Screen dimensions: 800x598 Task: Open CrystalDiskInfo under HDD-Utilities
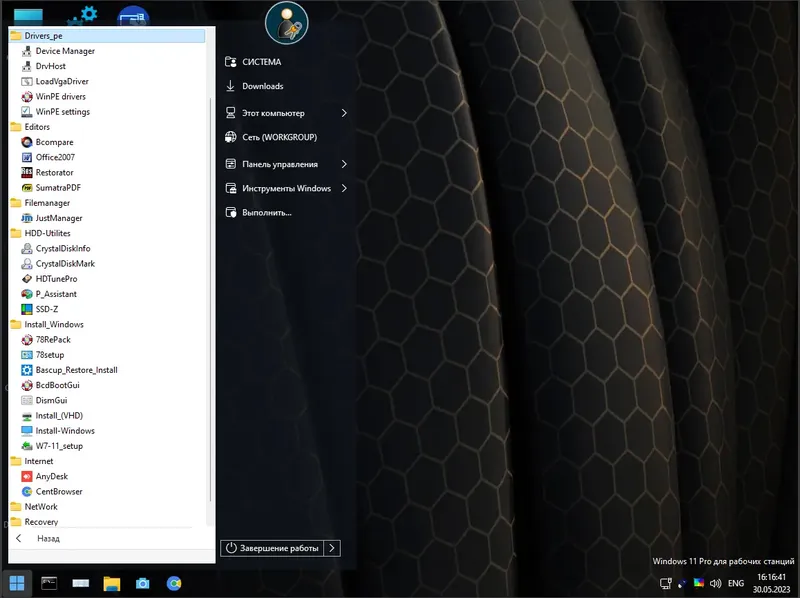click(63, 248)
